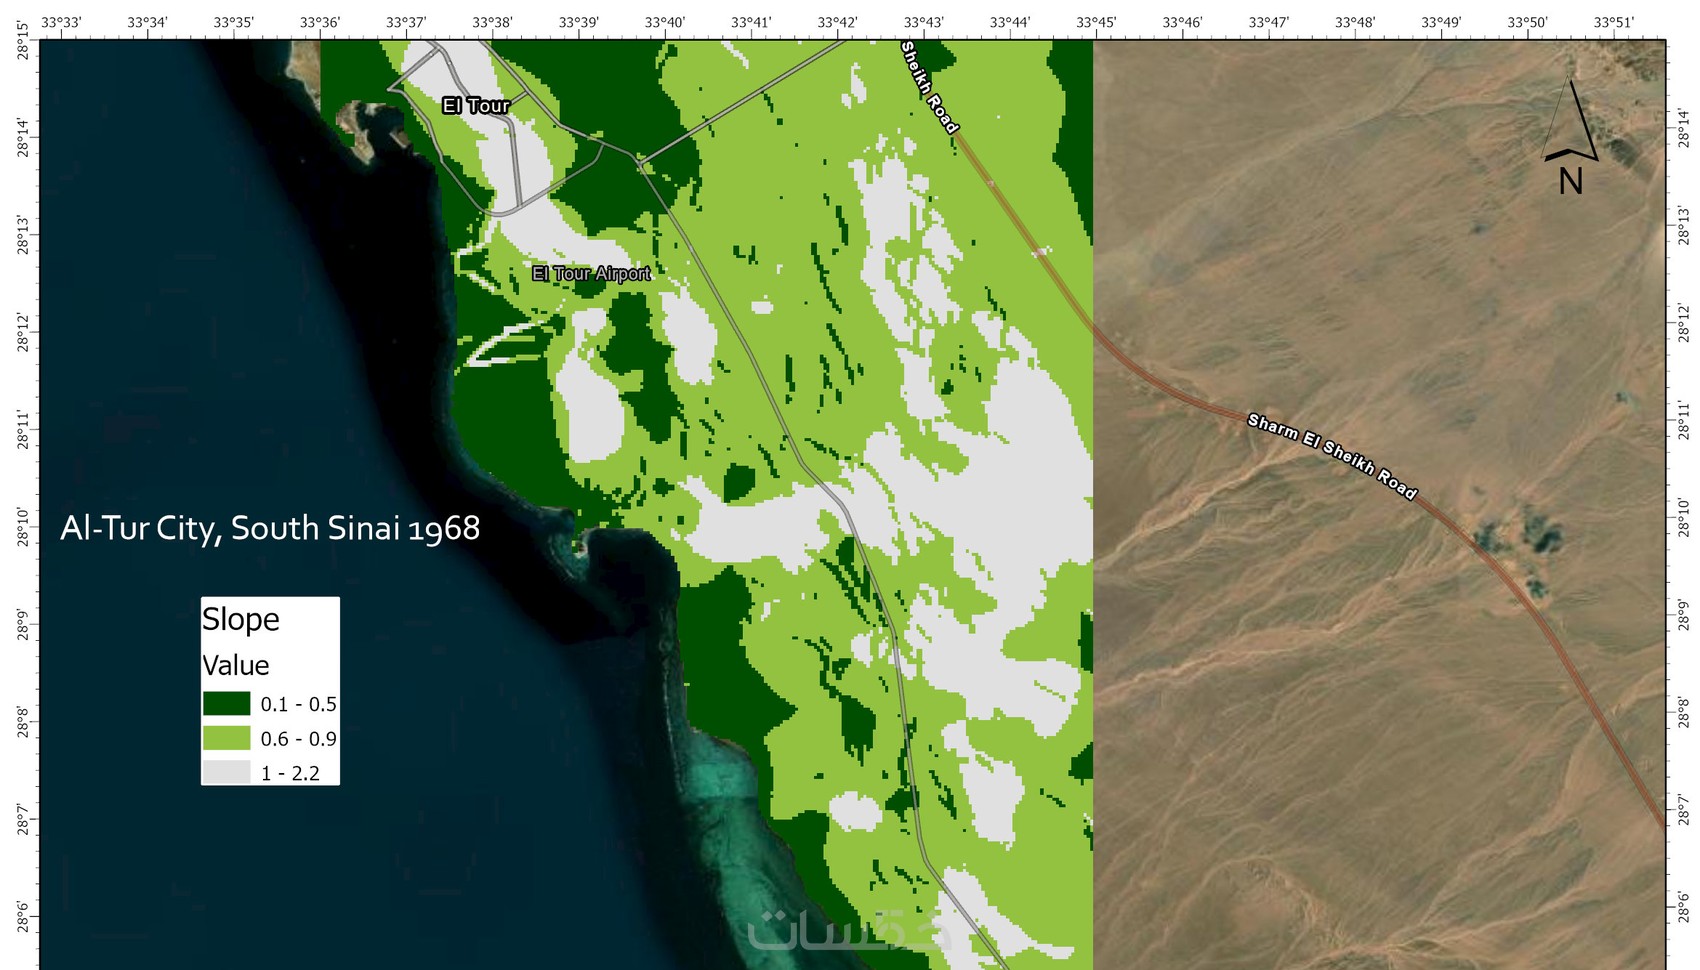Toggle the 1 - 2.2 slope class
The width and height of the screenshot is (1700, 970).
click(226, 773)
